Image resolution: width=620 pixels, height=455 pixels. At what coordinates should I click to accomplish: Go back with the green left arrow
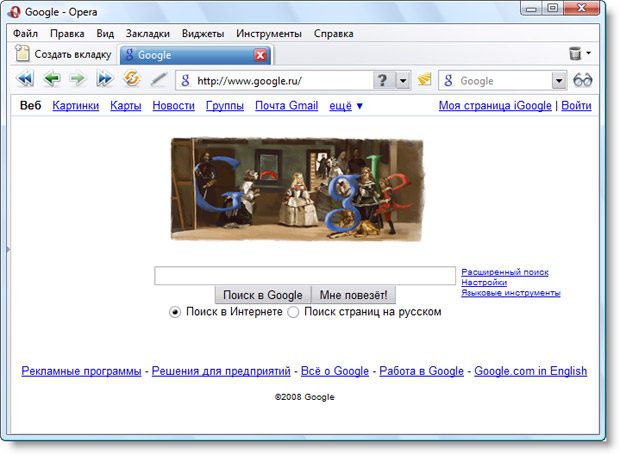tap(51, 79)
